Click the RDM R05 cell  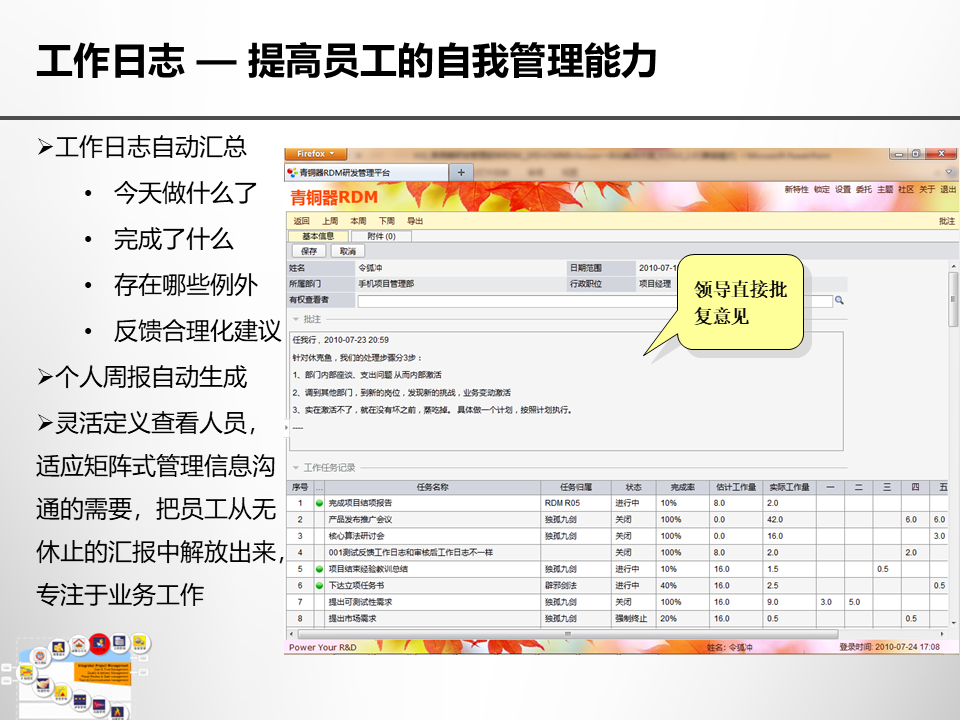(x=576, y=503)
